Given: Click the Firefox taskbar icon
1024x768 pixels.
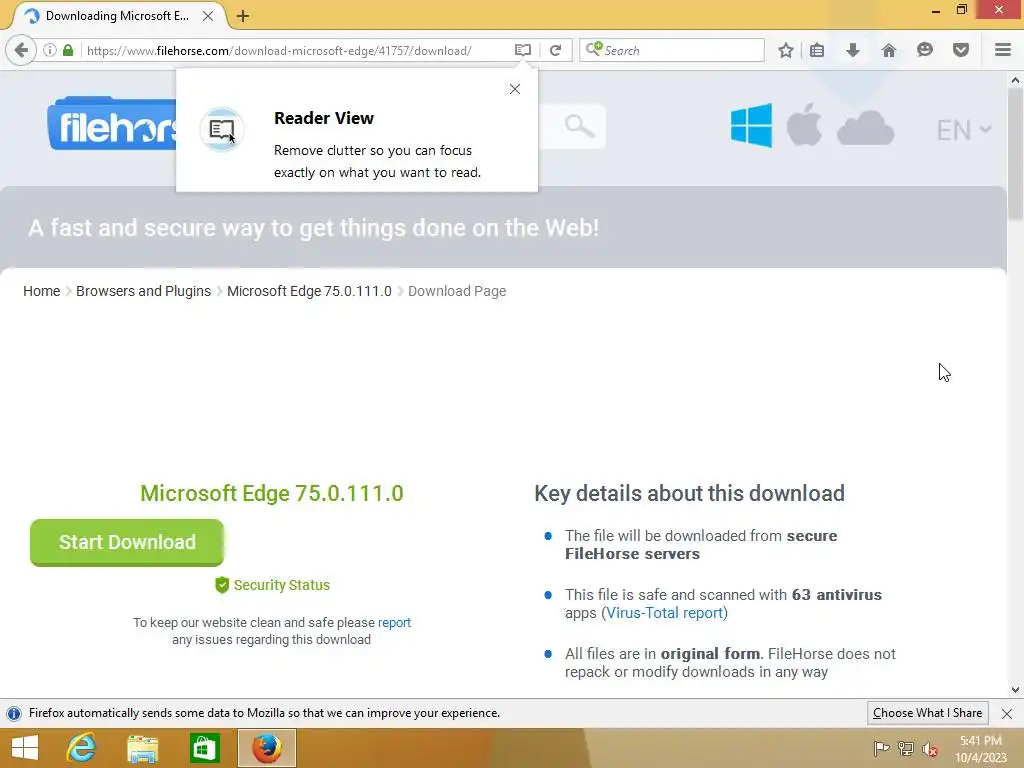Looking at the screenshot, I should (266, 748).
